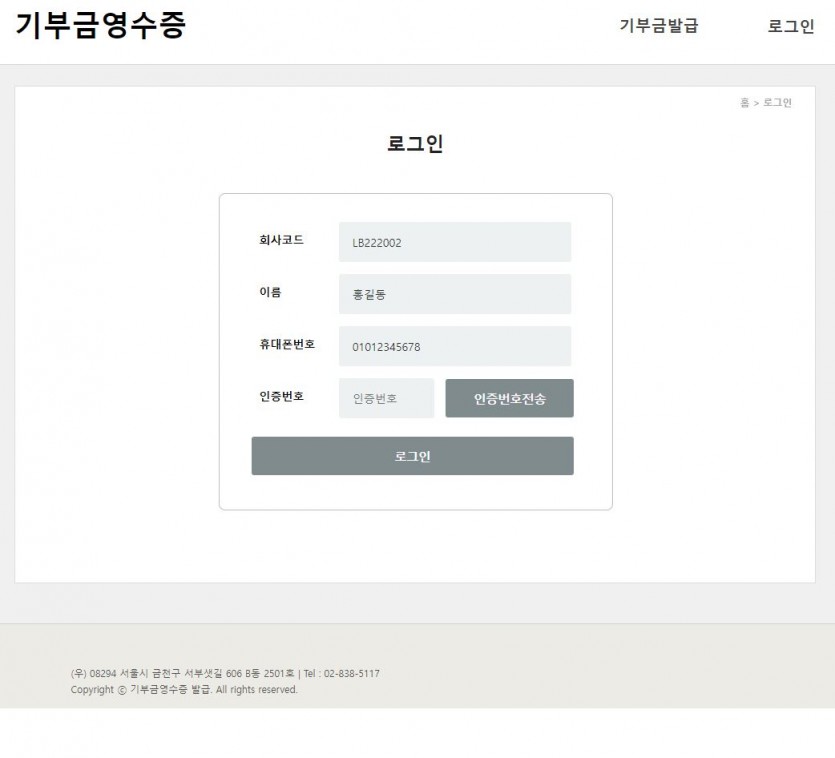
Task: Click the Copyright footer text
Action: (184, 689)
